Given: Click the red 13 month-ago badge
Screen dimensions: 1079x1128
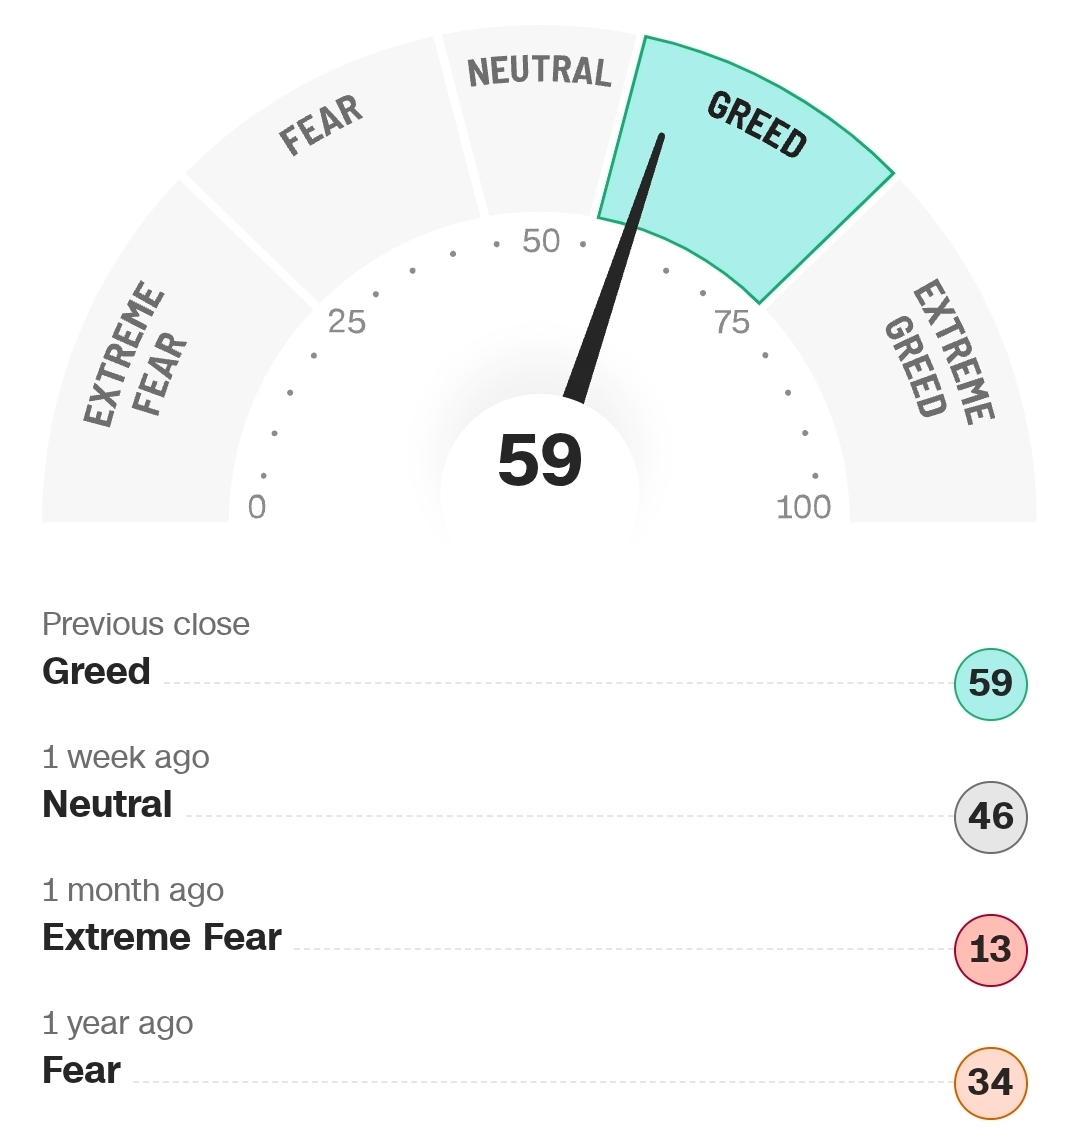Looking at the screenshot, I should coord(990,950).
